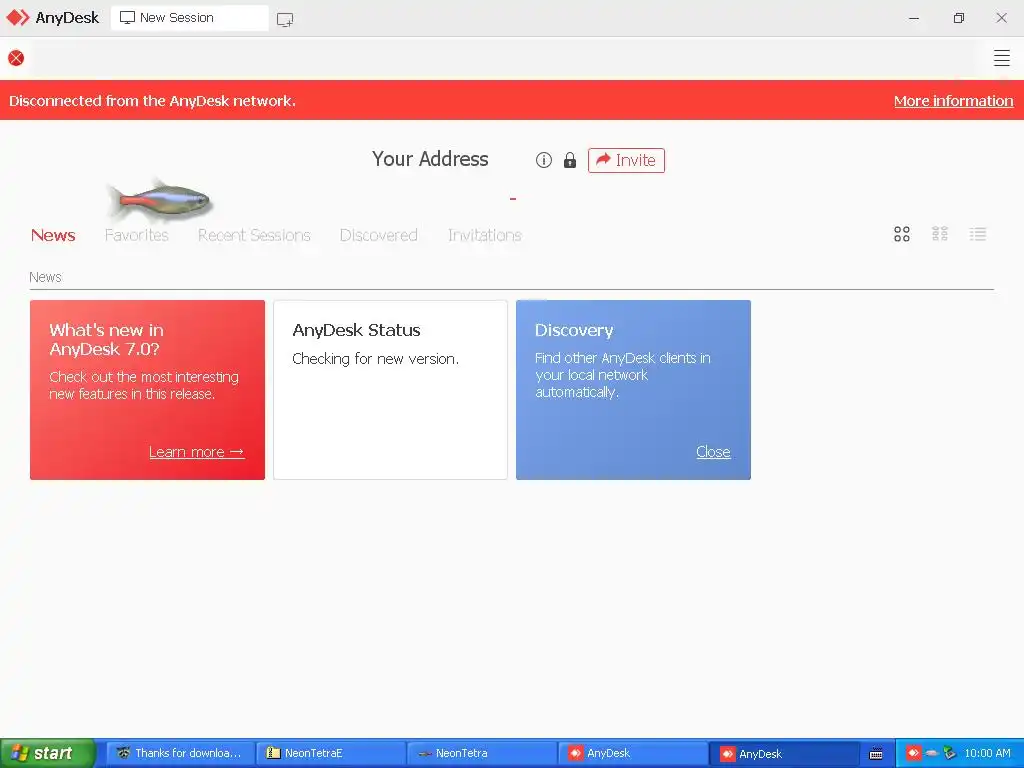Click the lock icon for unattended access
The image size is (1024, 768).
tap(569, 160)
